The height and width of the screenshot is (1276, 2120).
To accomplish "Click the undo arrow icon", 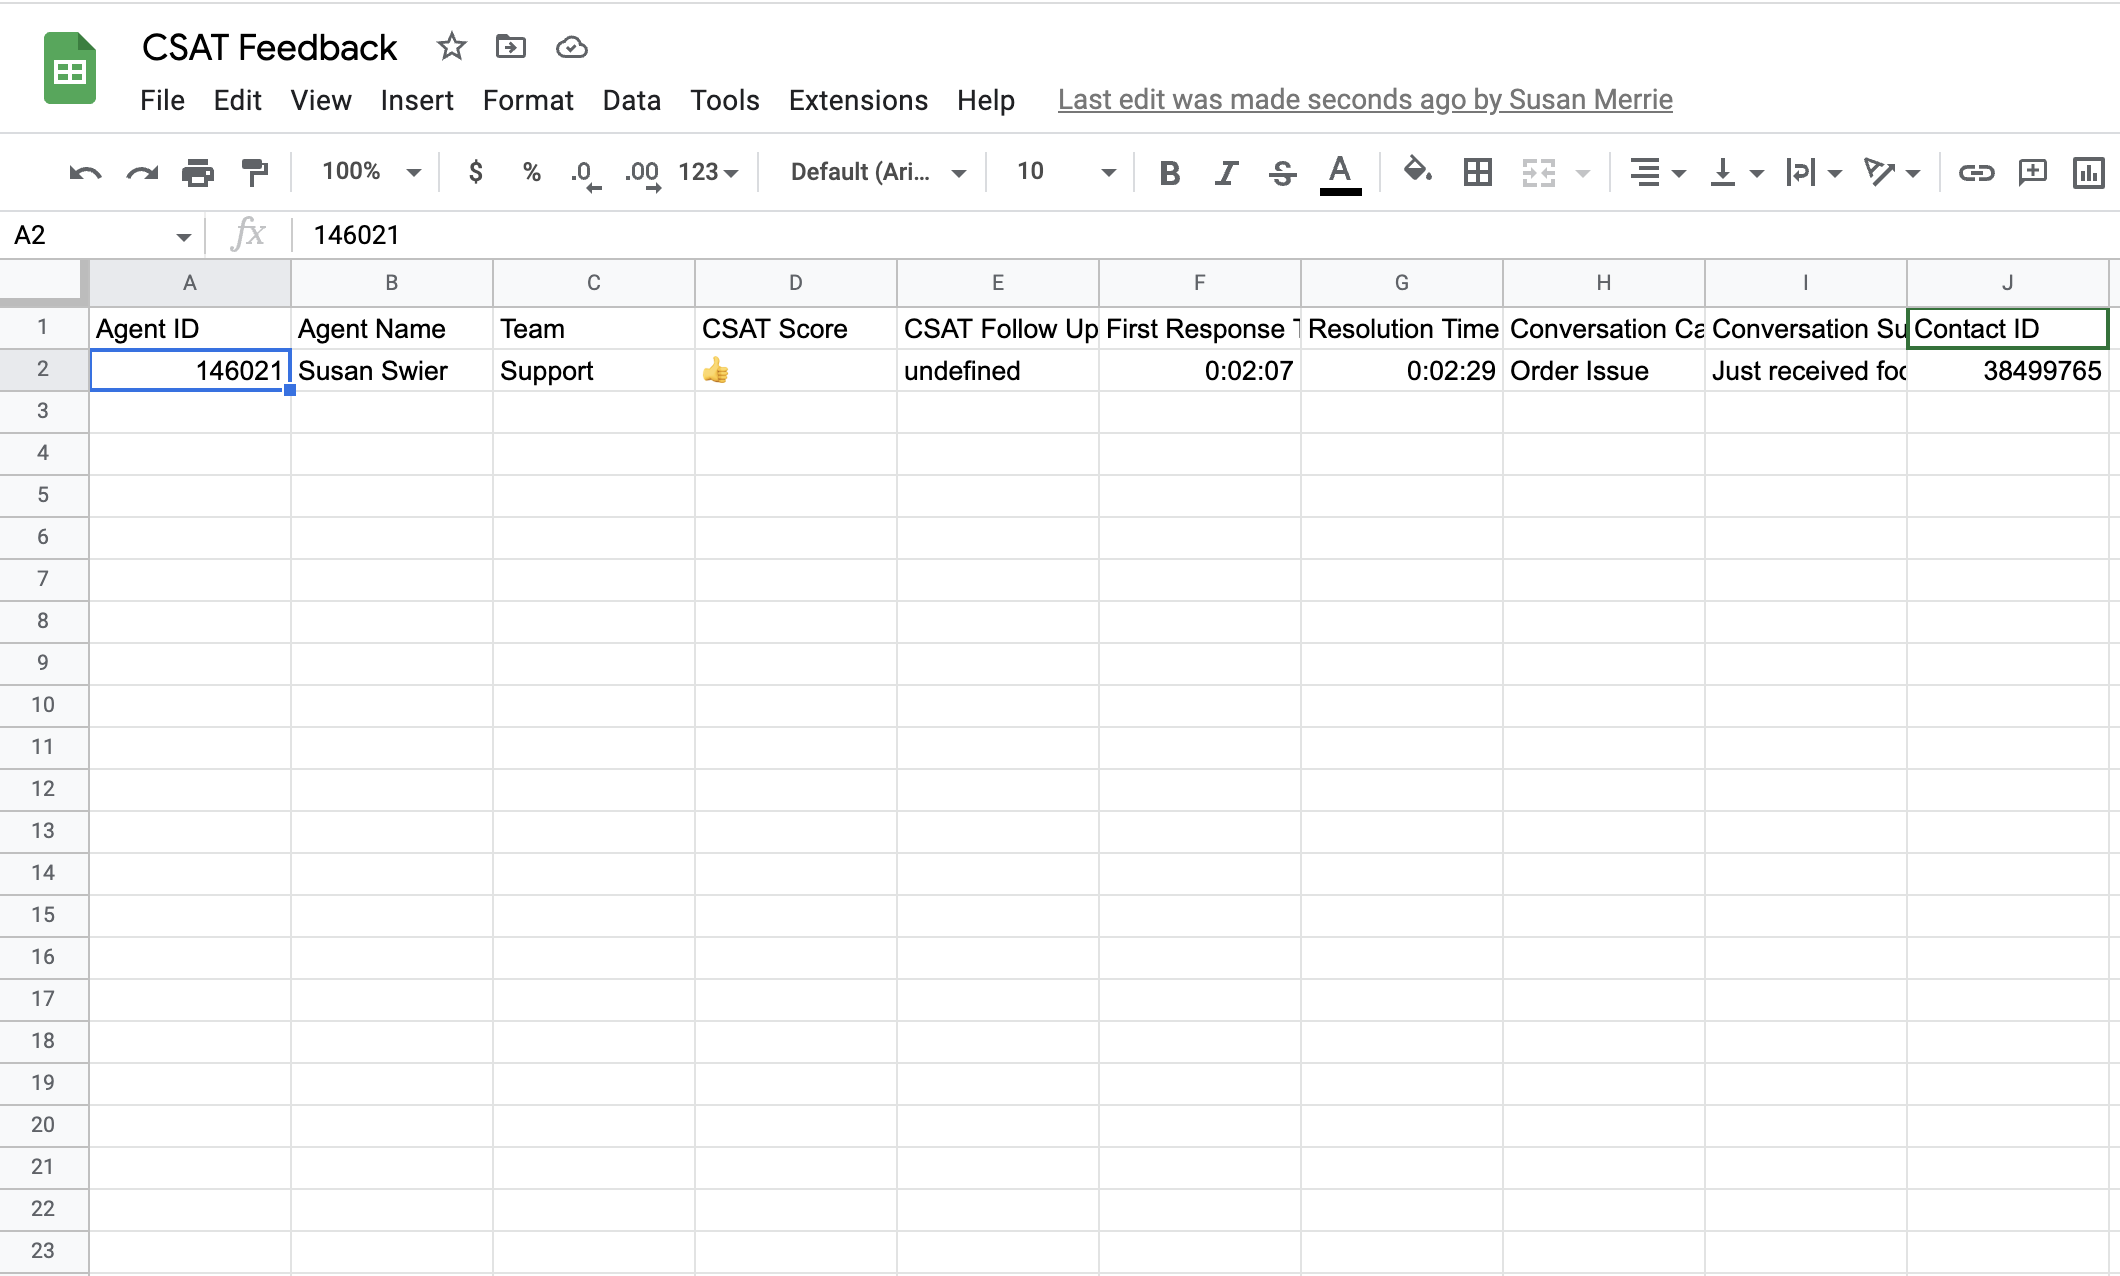I will (85, 173).
